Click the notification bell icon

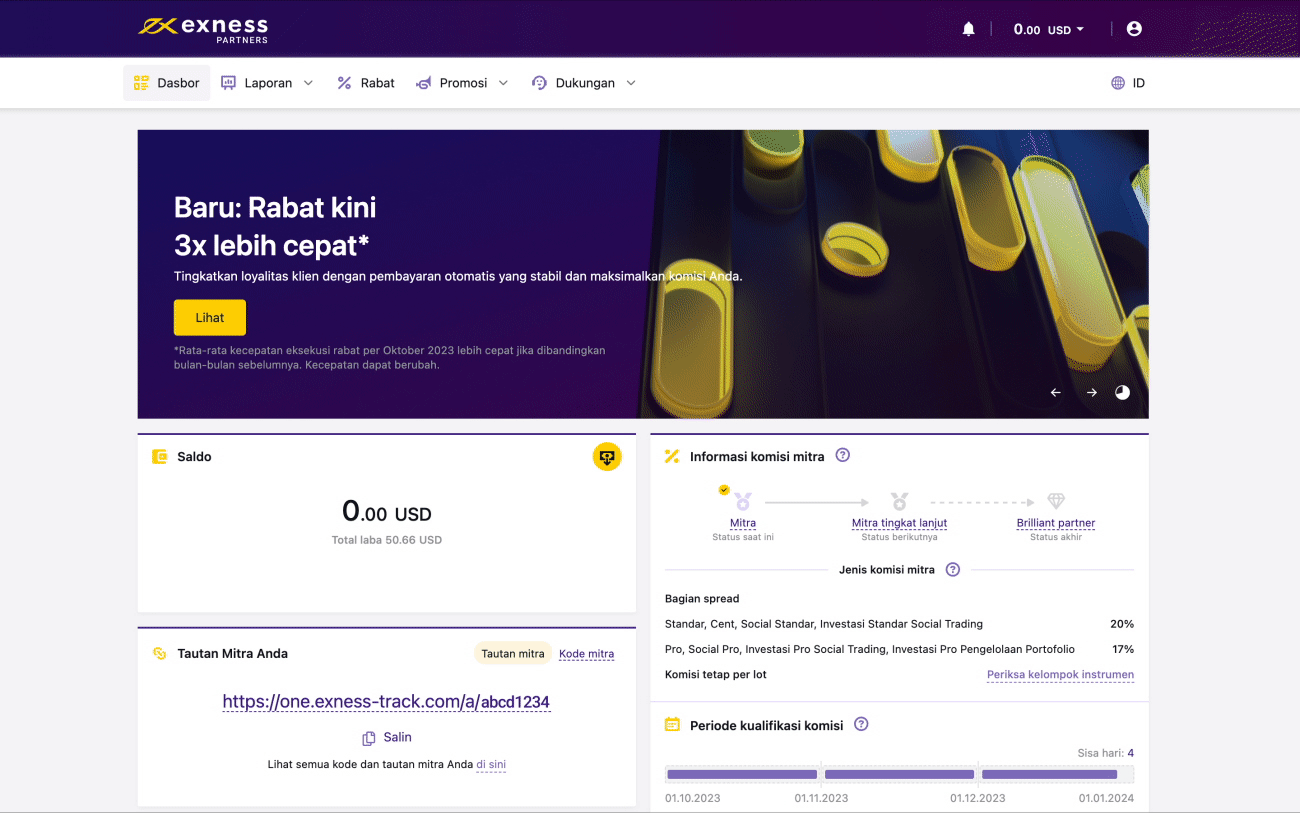[x=968, y=29]
